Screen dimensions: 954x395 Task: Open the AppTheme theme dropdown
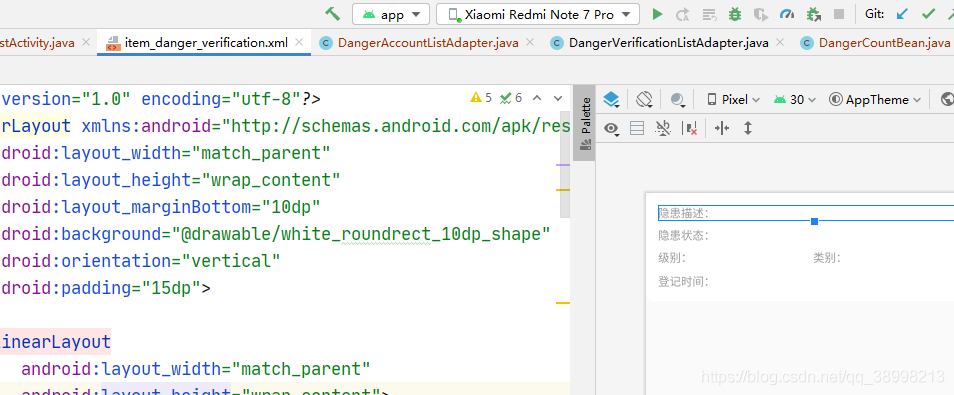876,99
